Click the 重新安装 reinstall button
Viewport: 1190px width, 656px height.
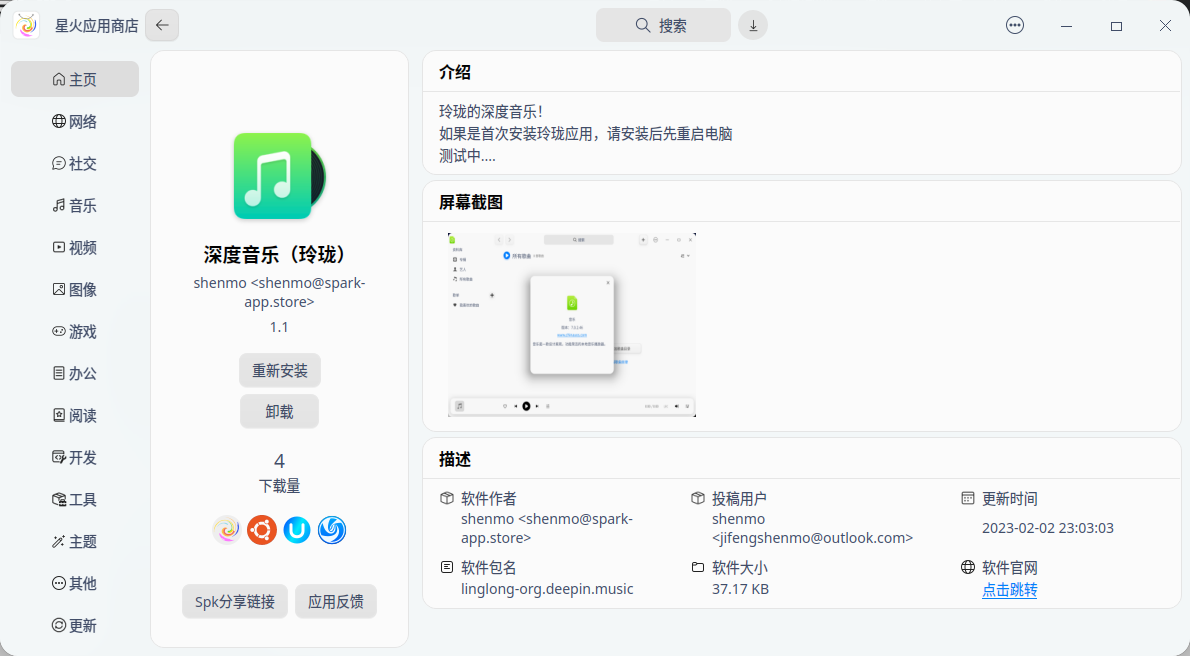point(280,371)
